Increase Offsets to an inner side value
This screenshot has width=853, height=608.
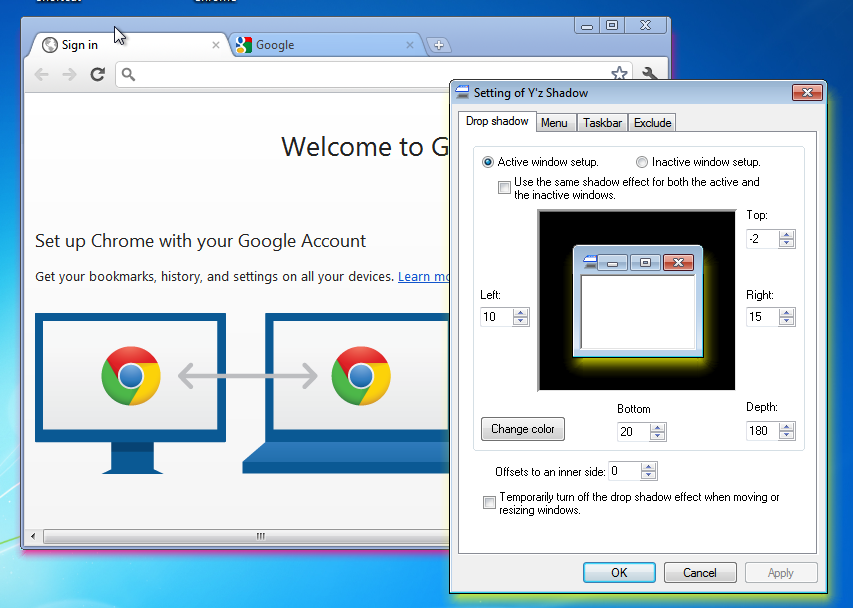point(648,467)
